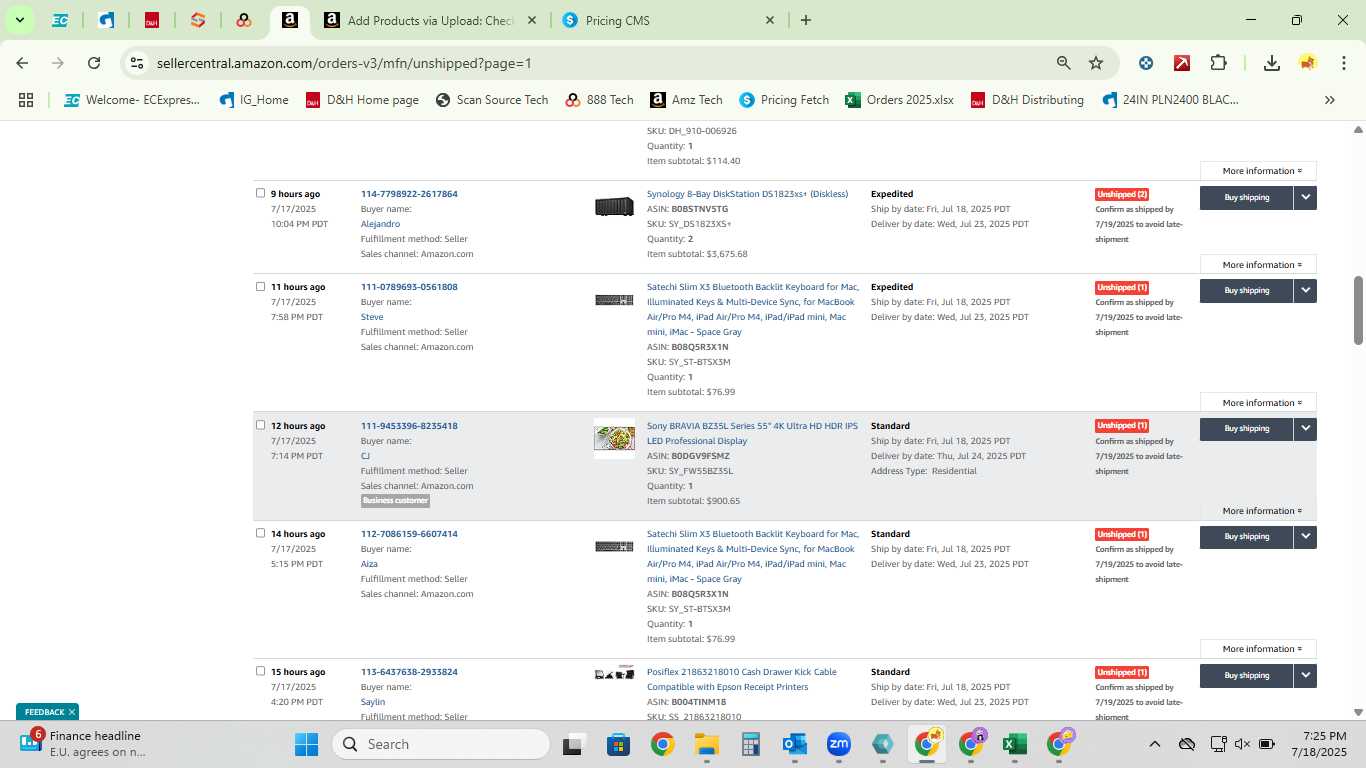The height and width of the screenshot is (768, 1366).
Task: Expand Buy shipping dropdown for Alejandro's order
Action: 1305,198
